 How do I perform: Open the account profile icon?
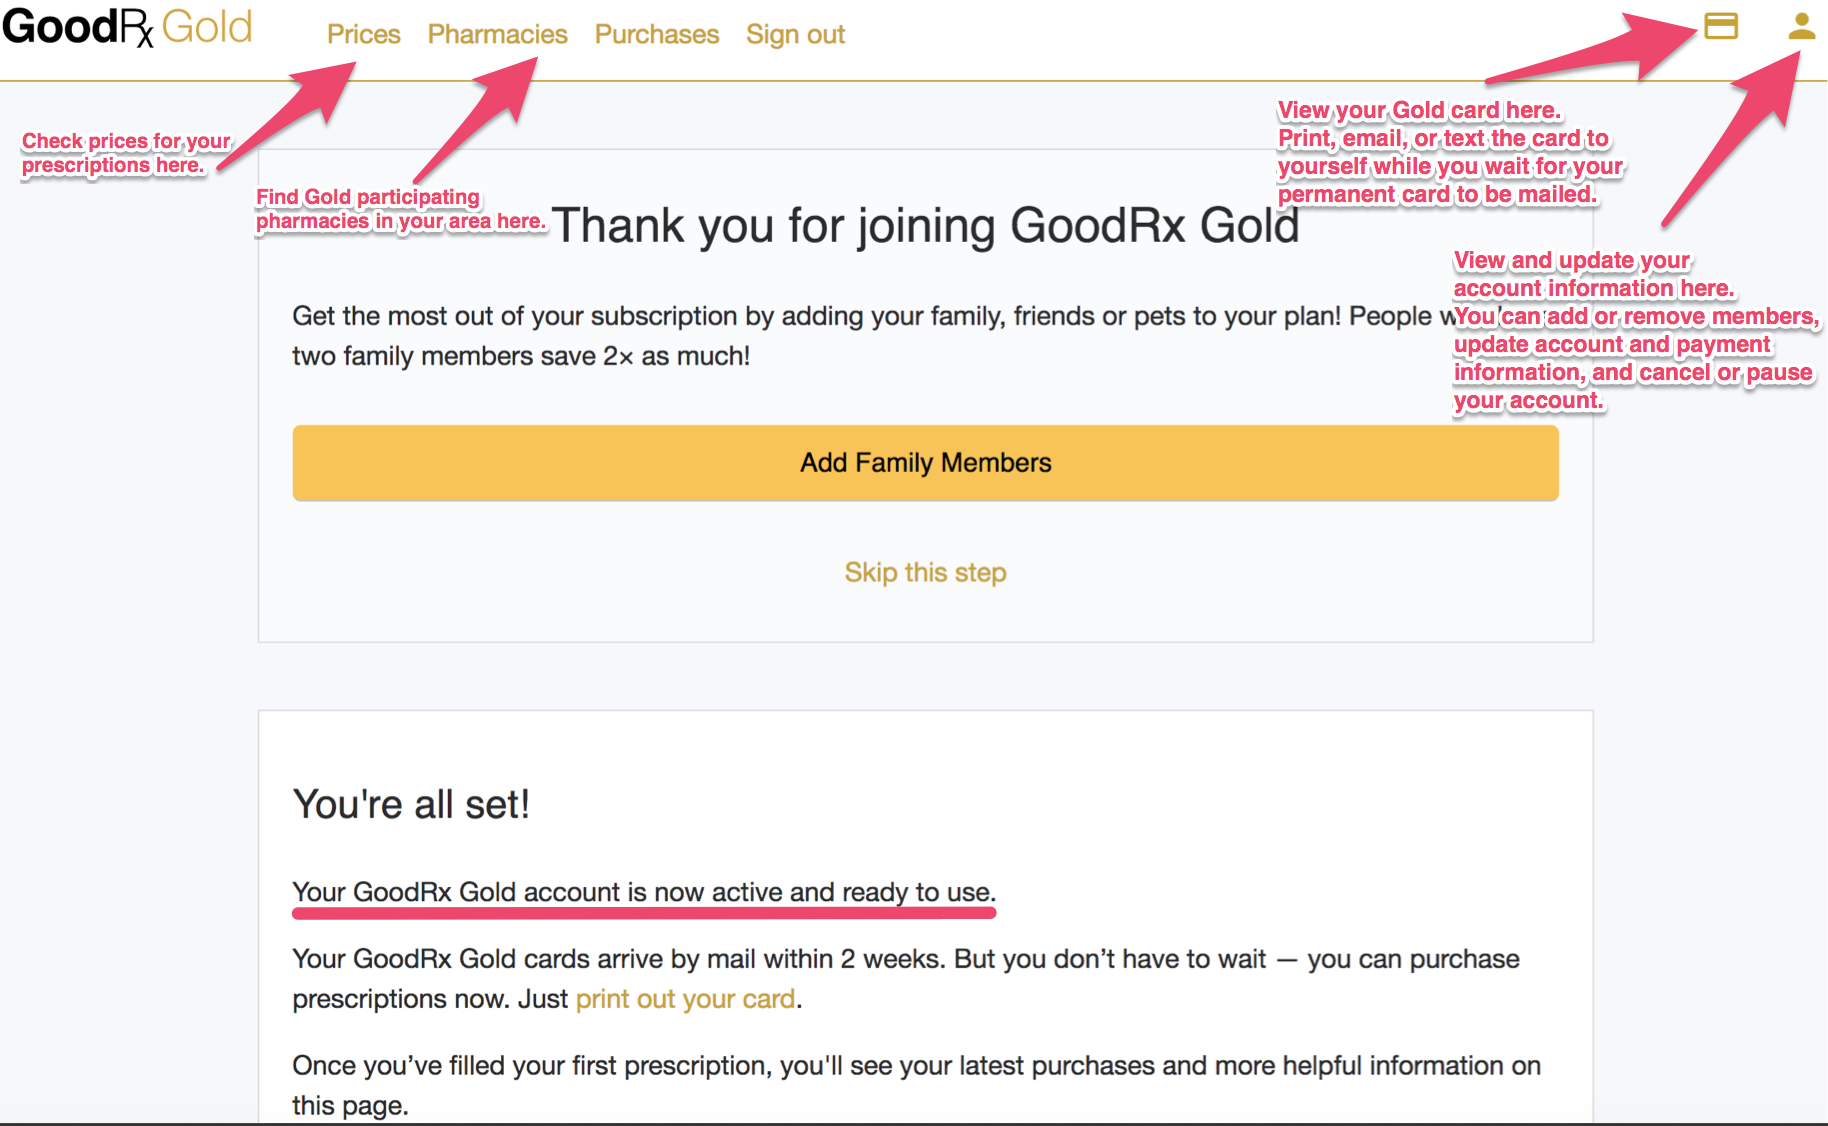(1802, 26)
